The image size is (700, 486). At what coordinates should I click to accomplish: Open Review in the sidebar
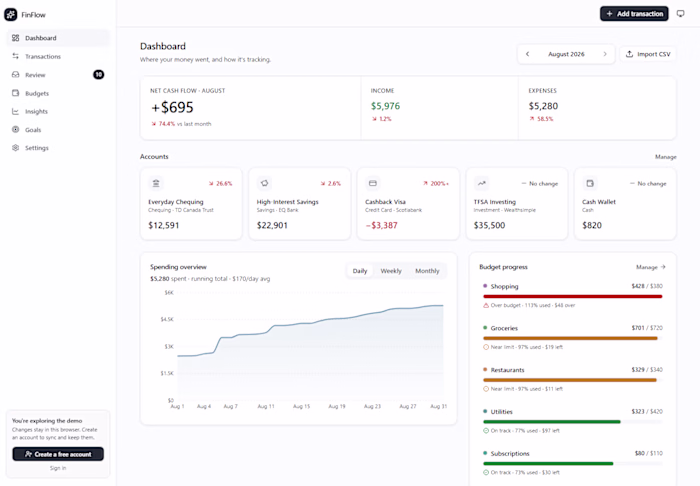tap(58, 75)
